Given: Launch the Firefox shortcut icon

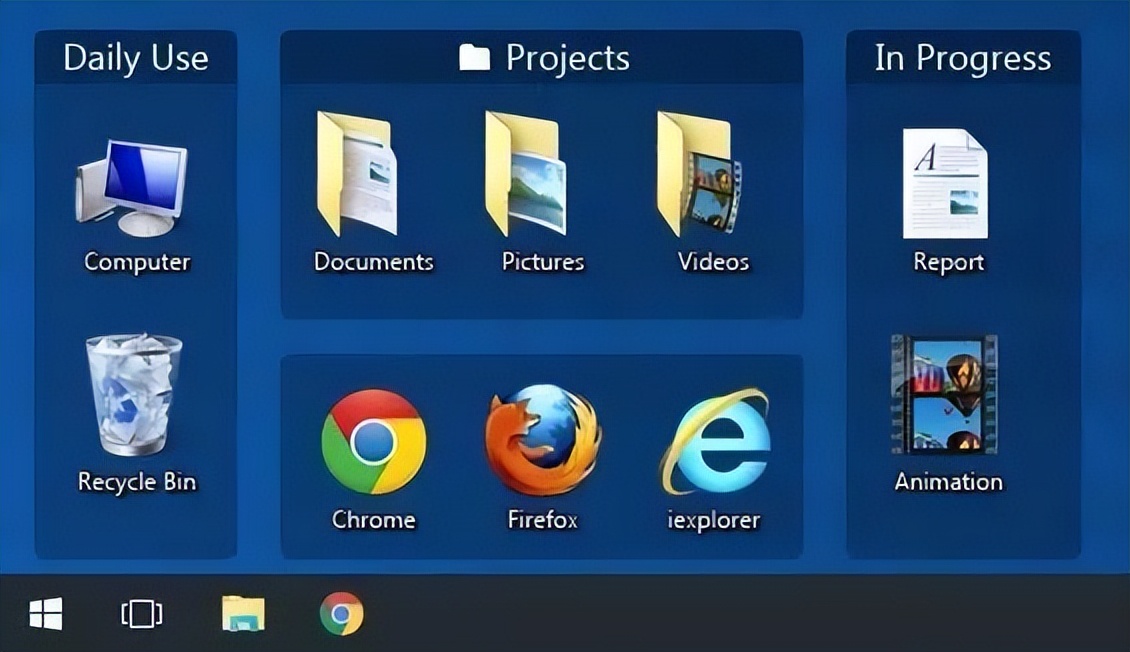Looking at the screenshot, I should (543, 440).
